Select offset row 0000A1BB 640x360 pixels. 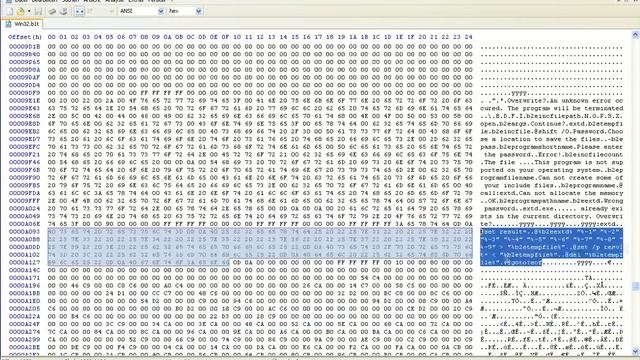coord(25,293)
